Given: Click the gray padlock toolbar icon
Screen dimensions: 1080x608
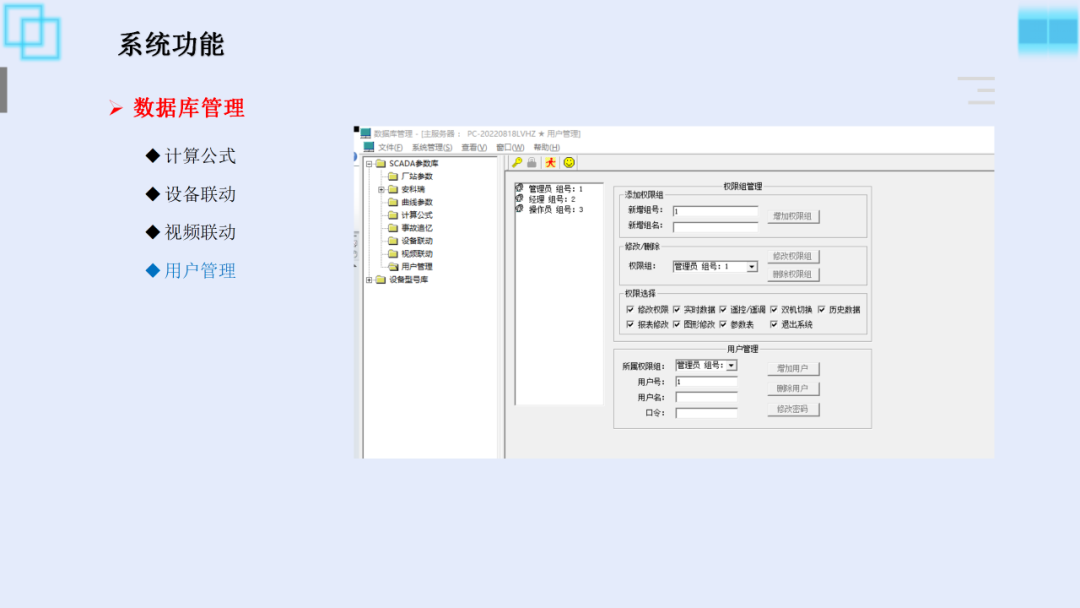Looking at the screenshot, I should pyautogui.click(x=532, y=163).
